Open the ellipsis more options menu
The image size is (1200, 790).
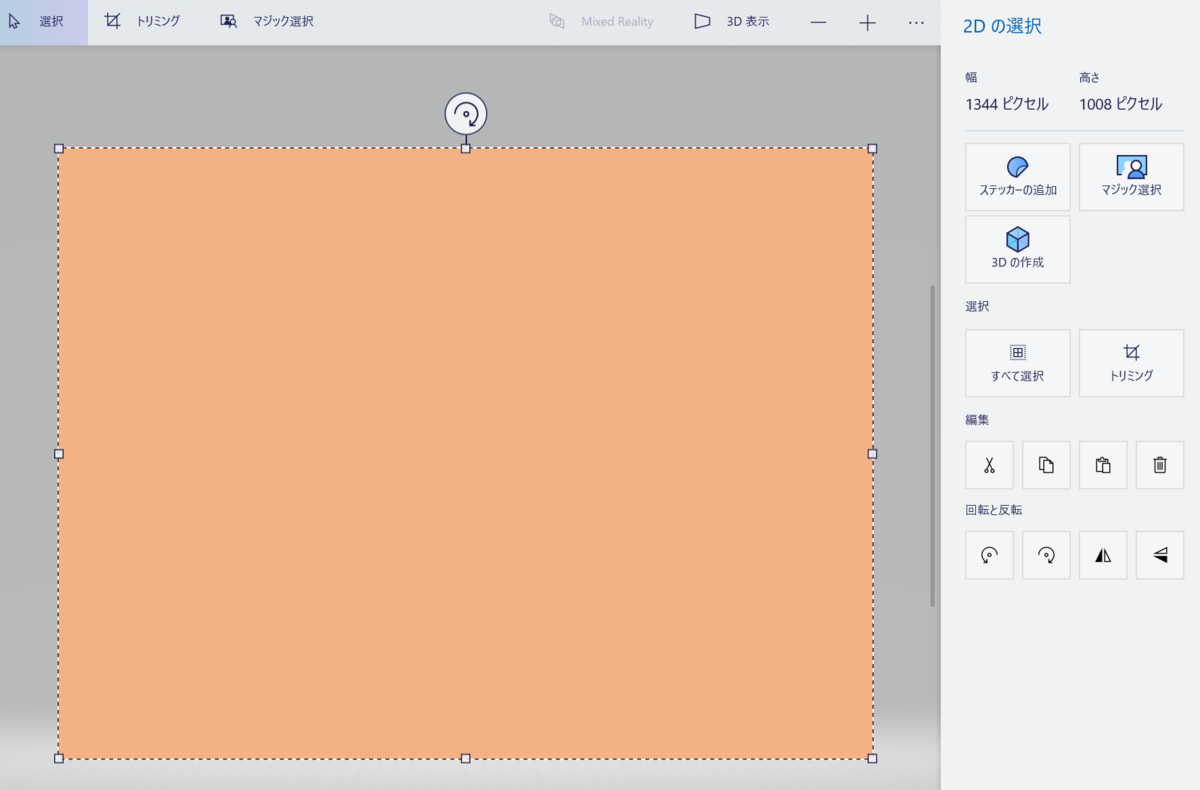pyautogui.click(x=914, y=22)
